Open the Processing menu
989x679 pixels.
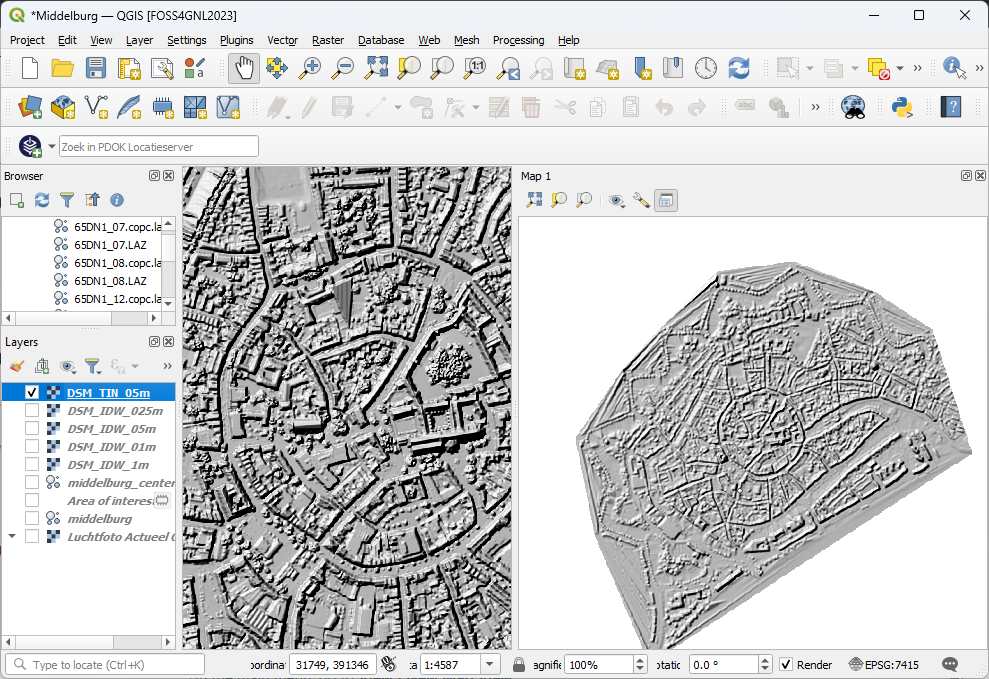[x=518, y=40]
